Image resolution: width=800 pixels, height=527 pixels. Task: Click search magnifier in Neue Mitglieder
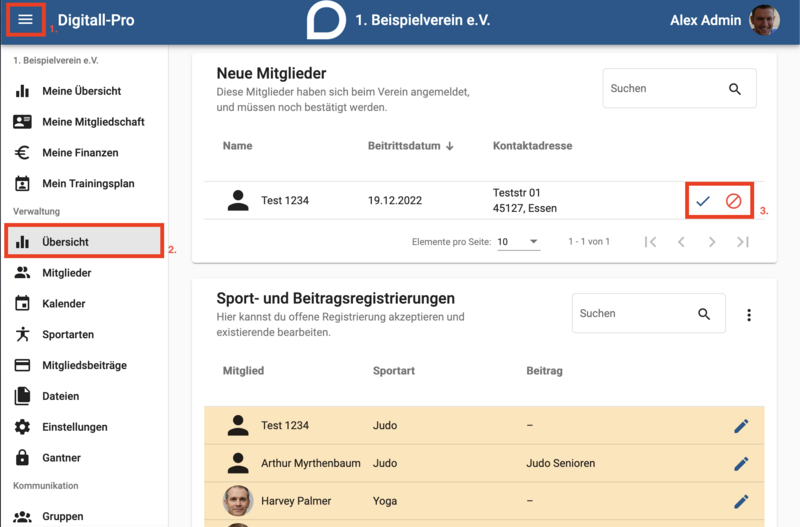(735, 89)
